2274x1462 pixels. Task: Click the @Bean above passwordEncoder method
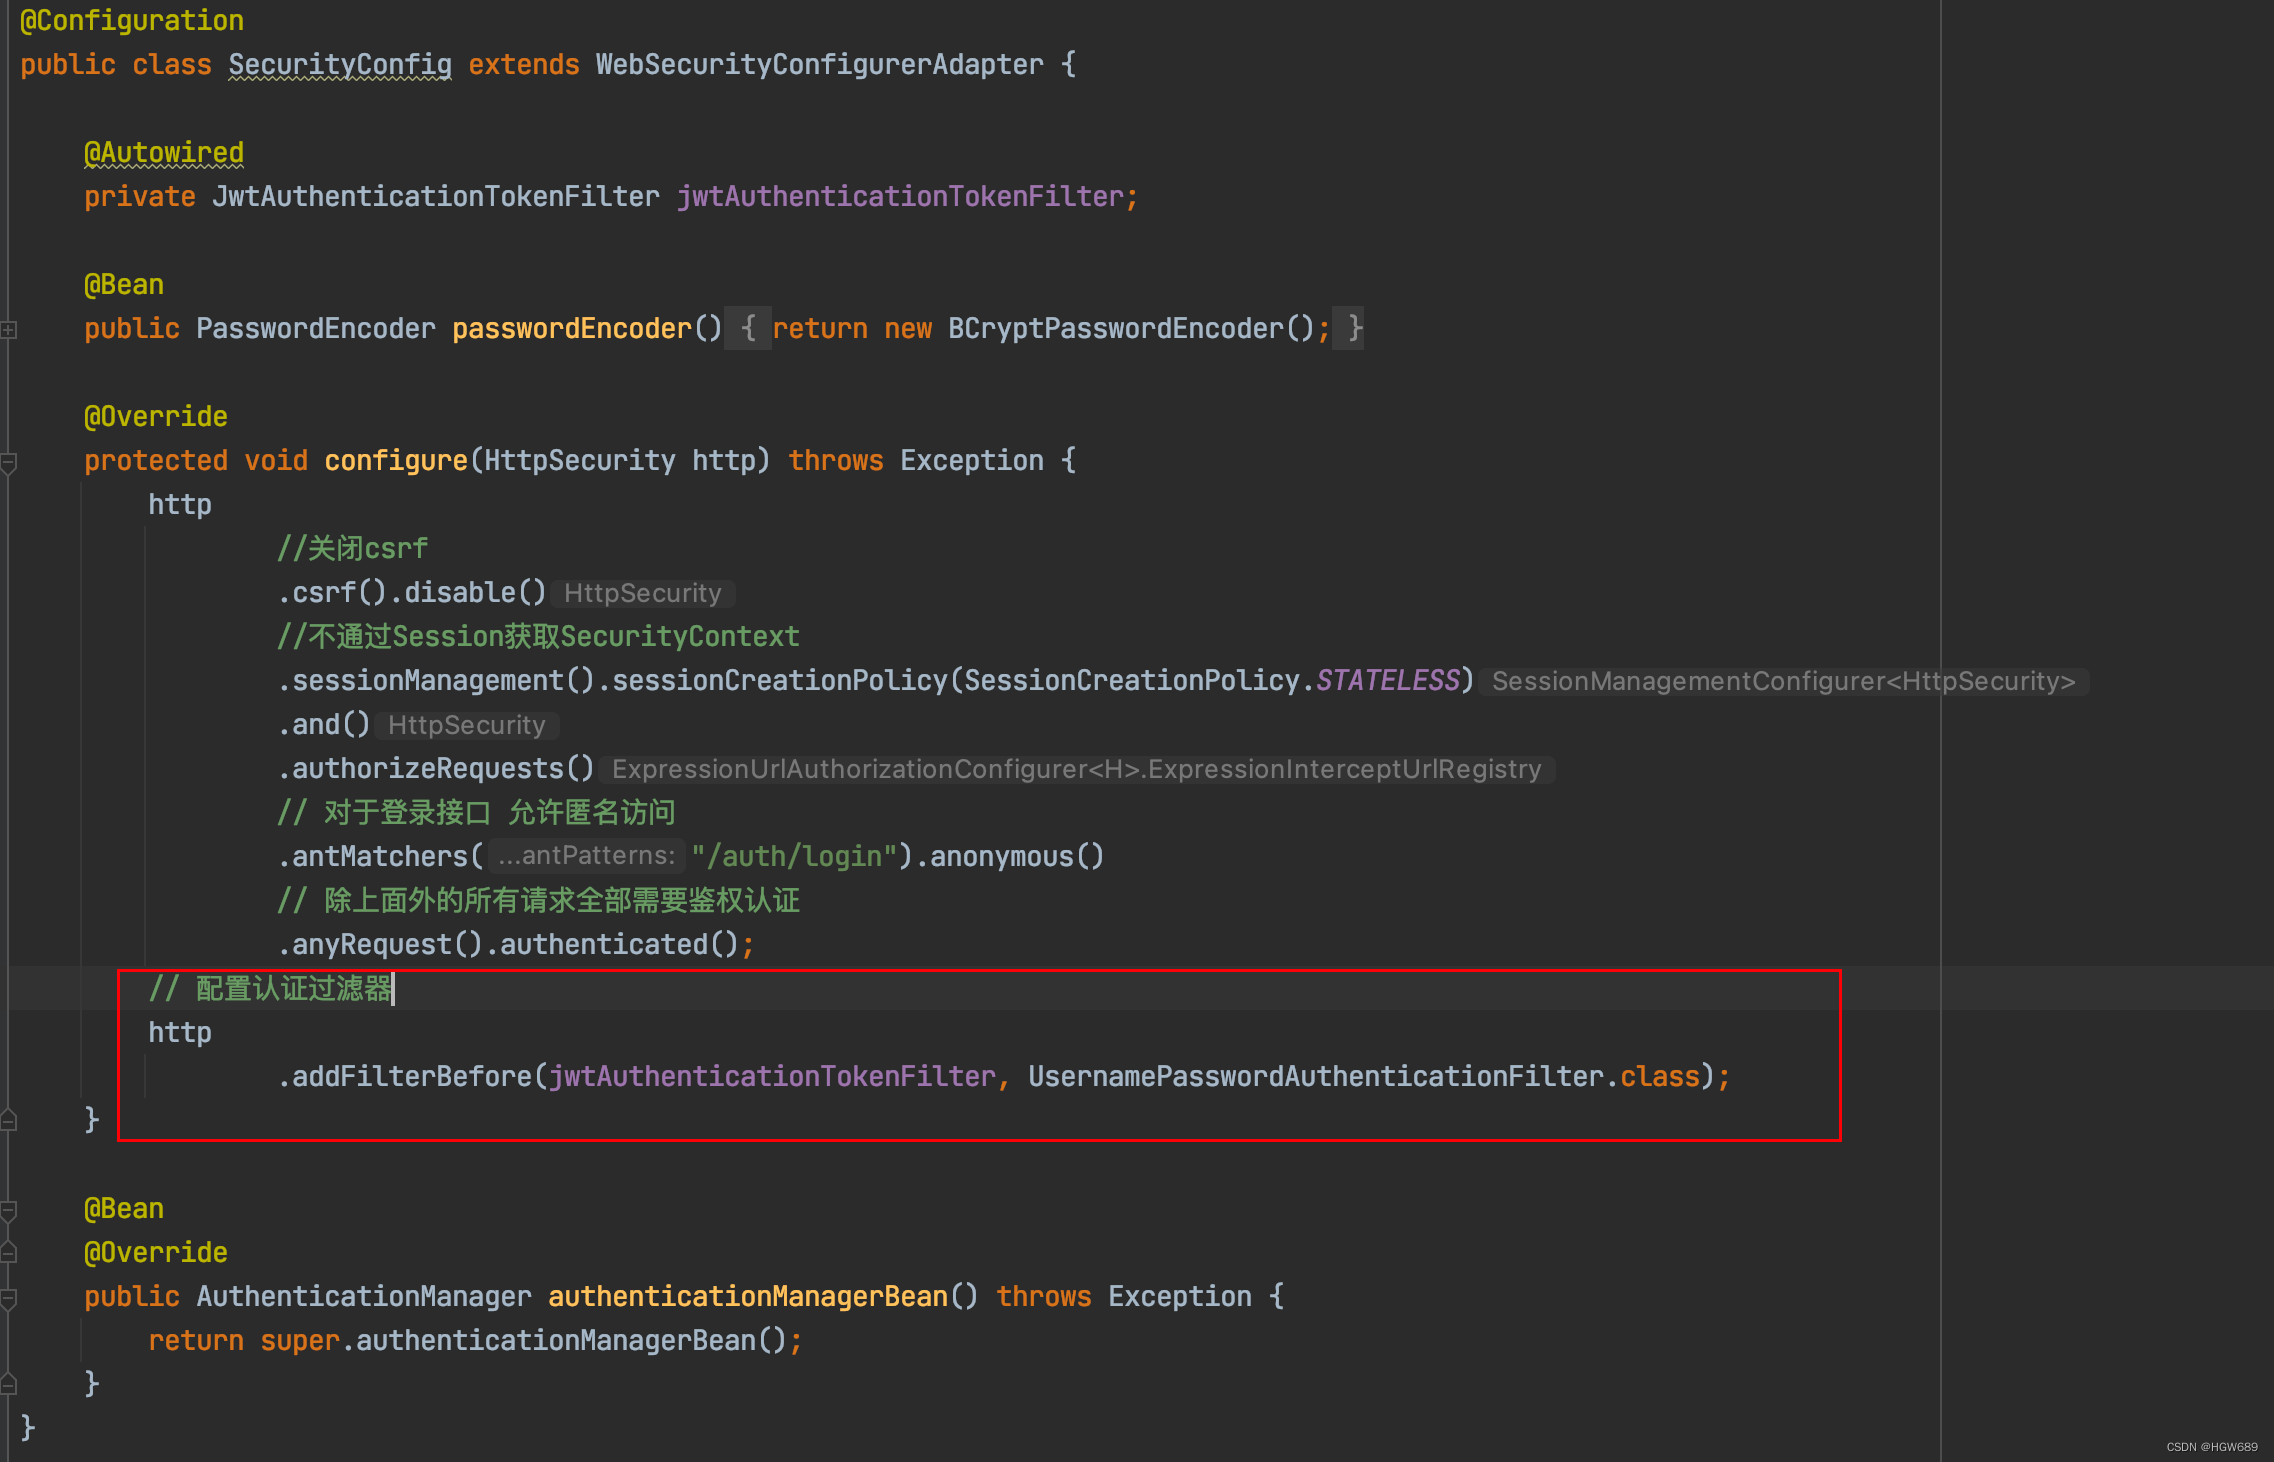tap(124, 284)
